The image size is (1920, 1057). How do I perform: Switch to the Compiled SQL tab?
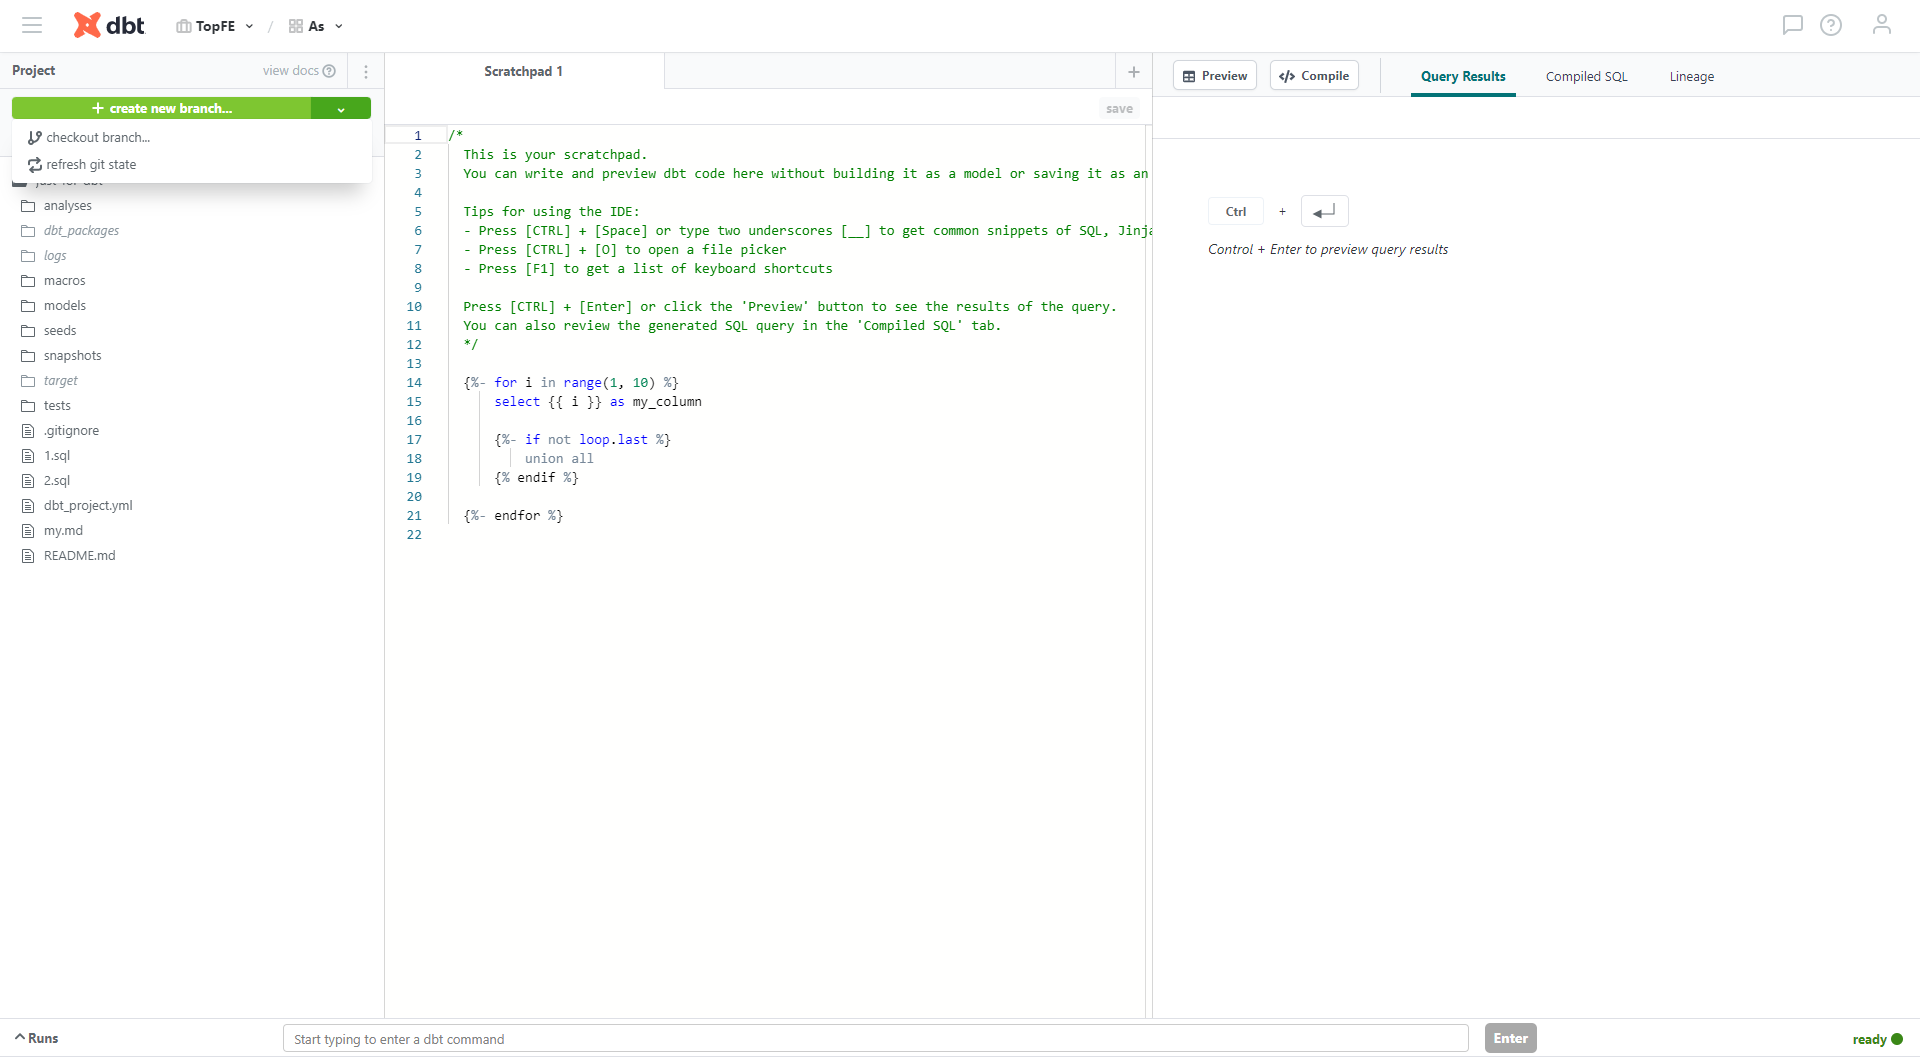1586,77
